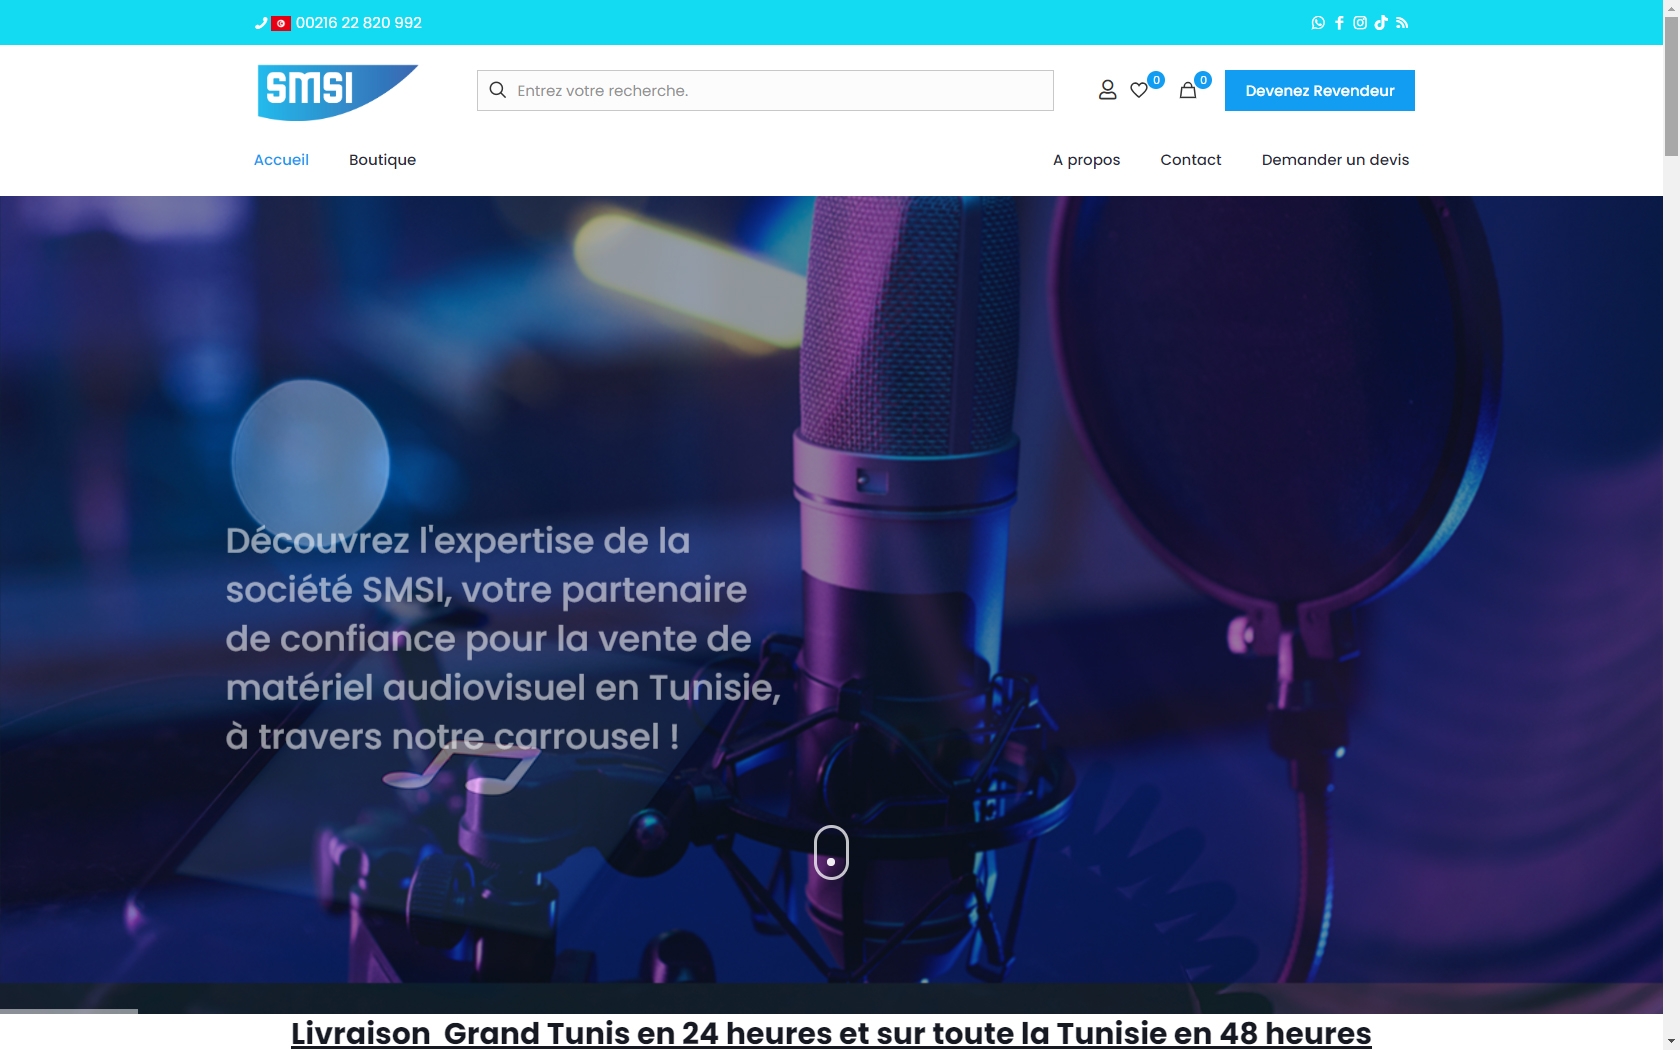Click the SMSI logo

[337, 92]
